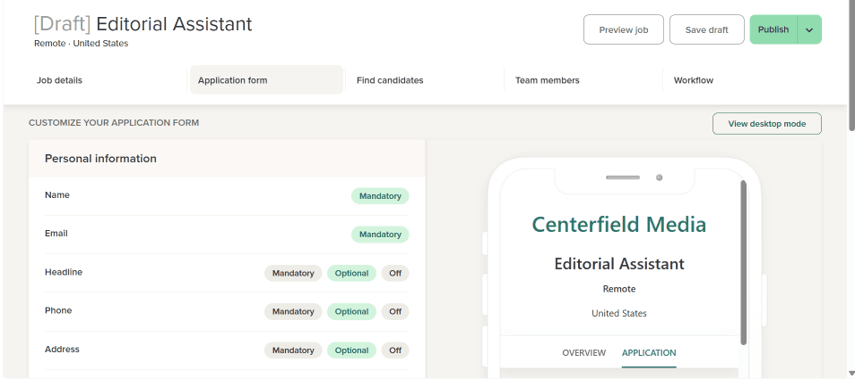
Task: Click the Editorial Assistant preview heading
Action: click(619, 264)
